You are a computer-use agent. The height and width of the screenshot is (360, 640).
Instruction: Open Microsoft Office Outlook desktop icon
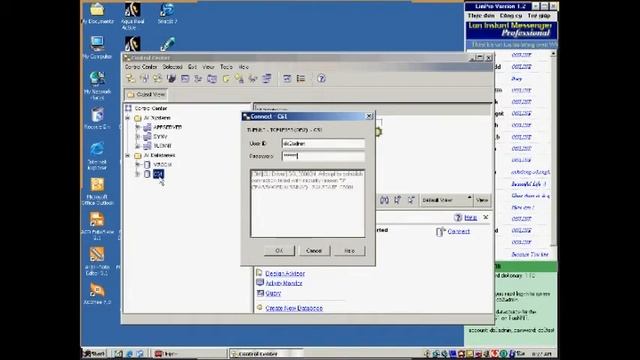click(98, 191)
